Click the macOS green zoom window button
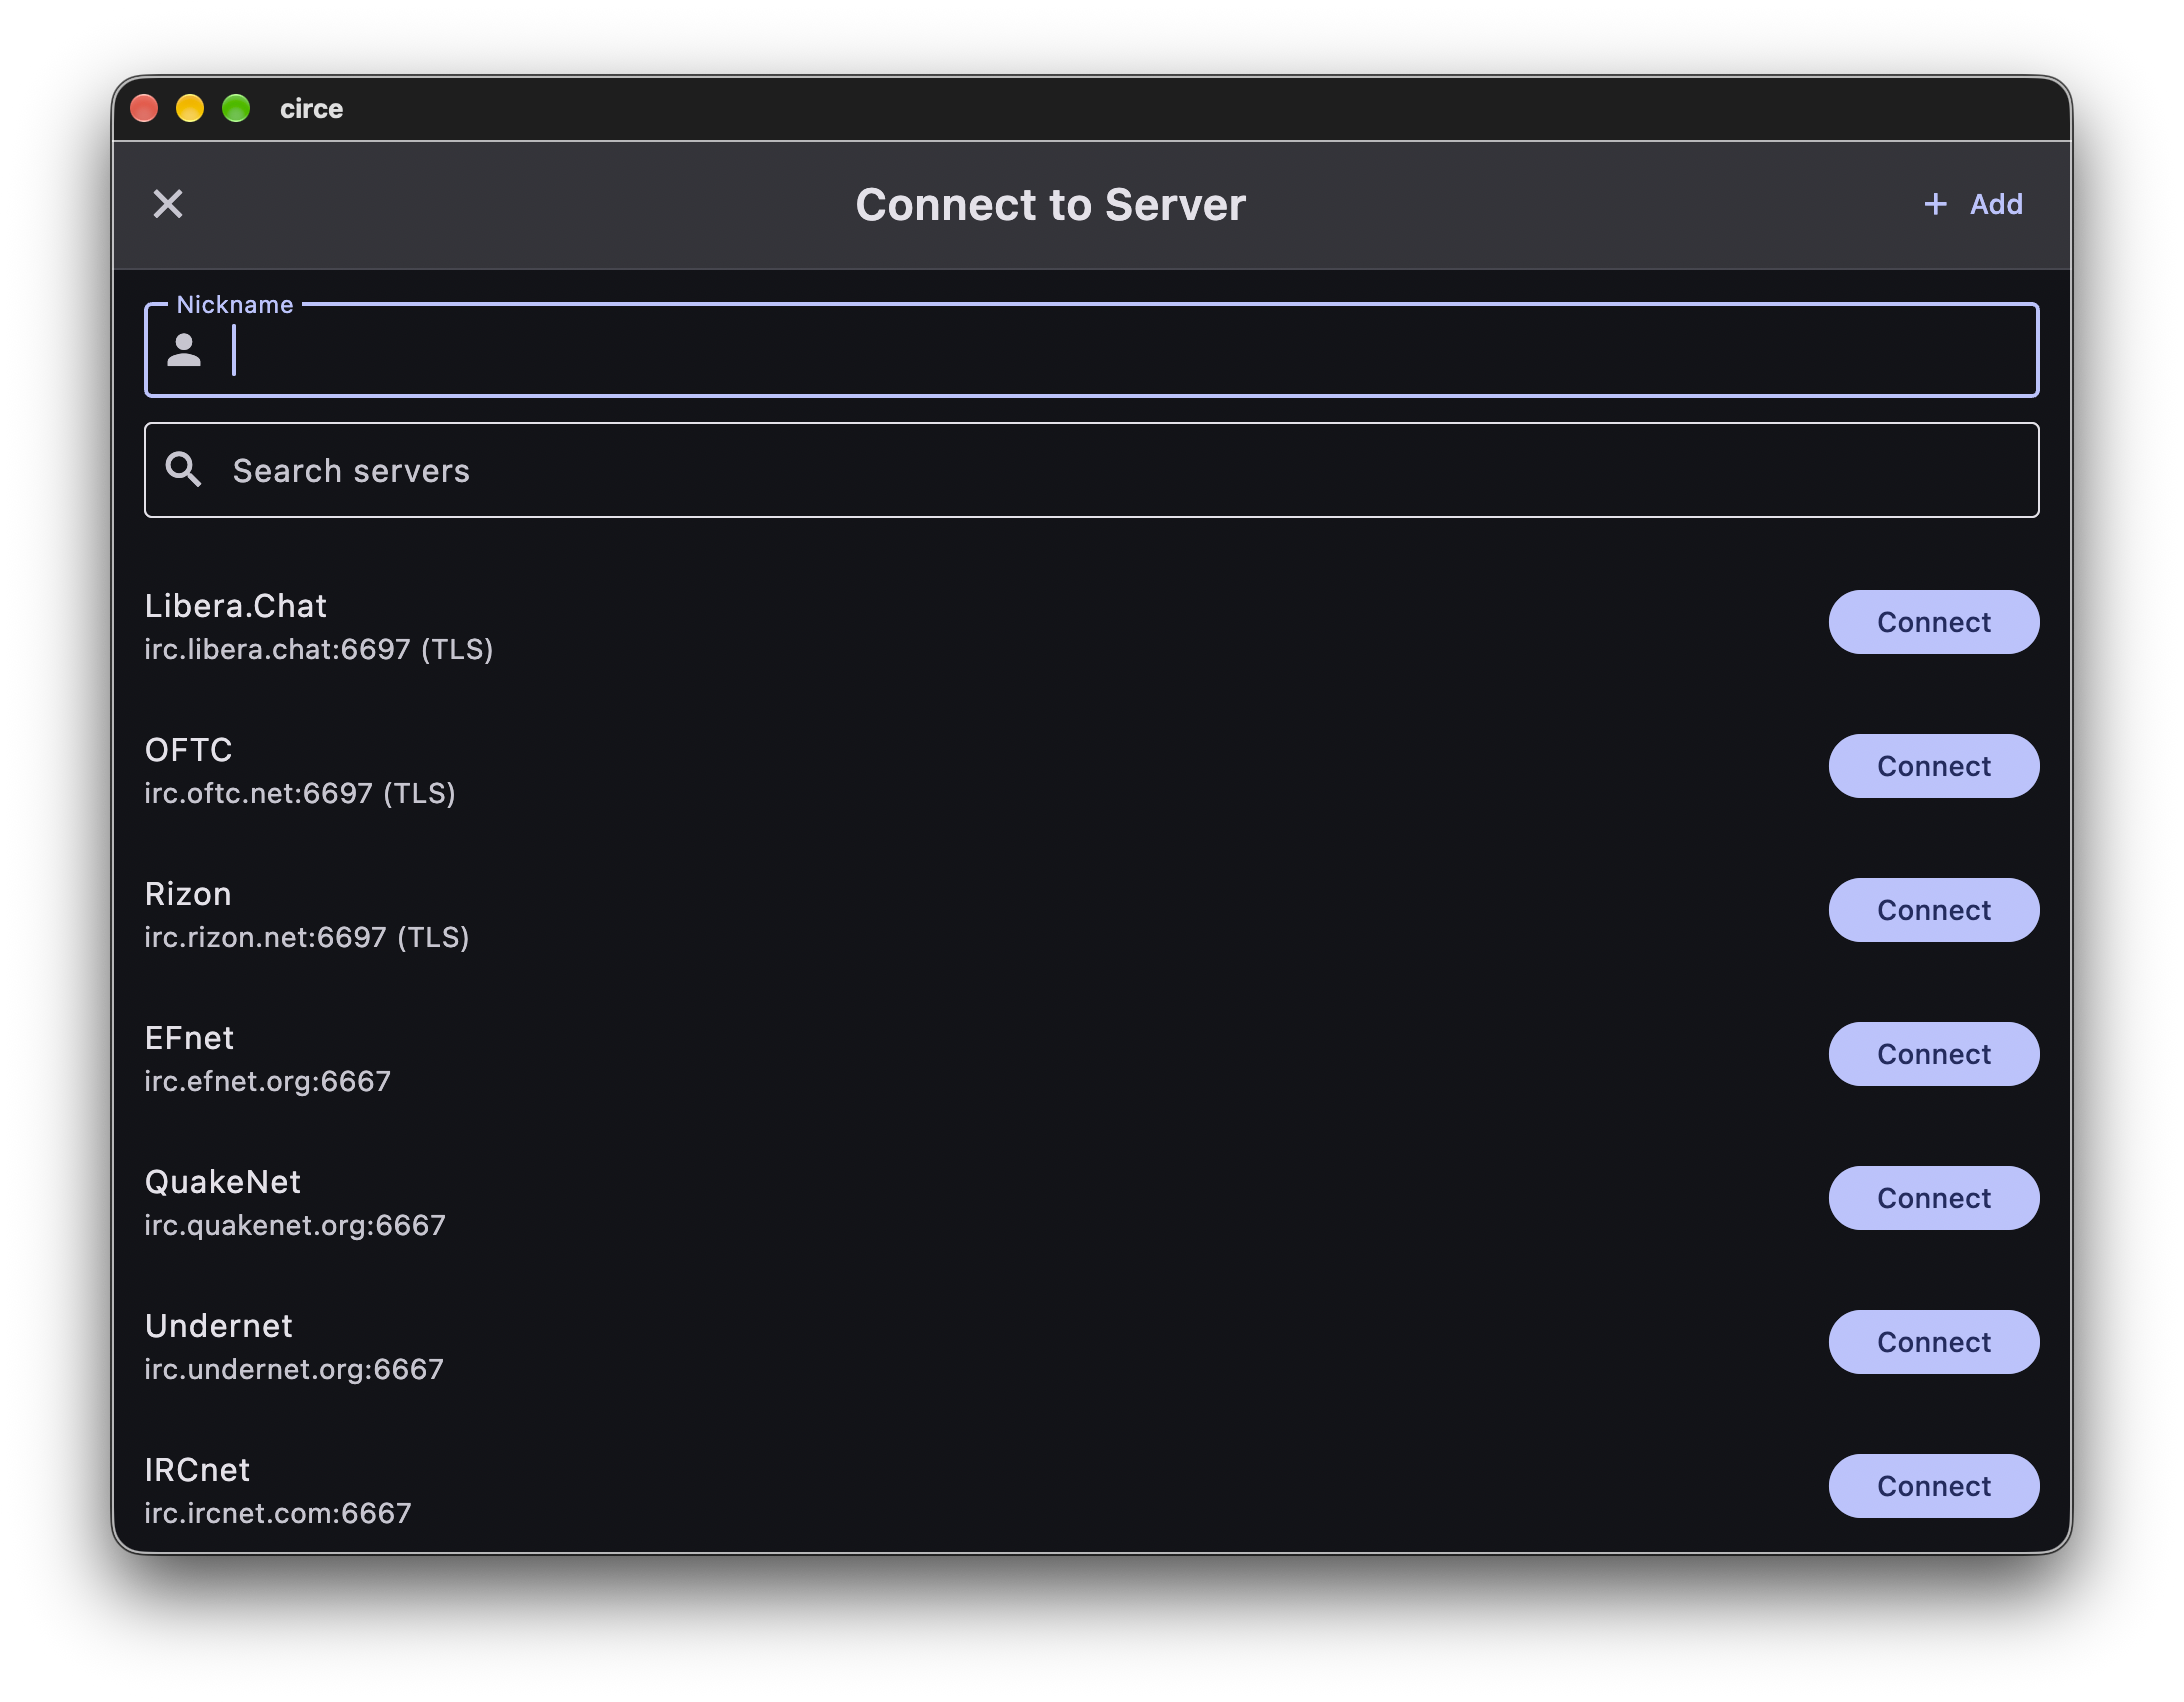The width and height of the screenshot is (2184, 1702). (x=236, y=108)
